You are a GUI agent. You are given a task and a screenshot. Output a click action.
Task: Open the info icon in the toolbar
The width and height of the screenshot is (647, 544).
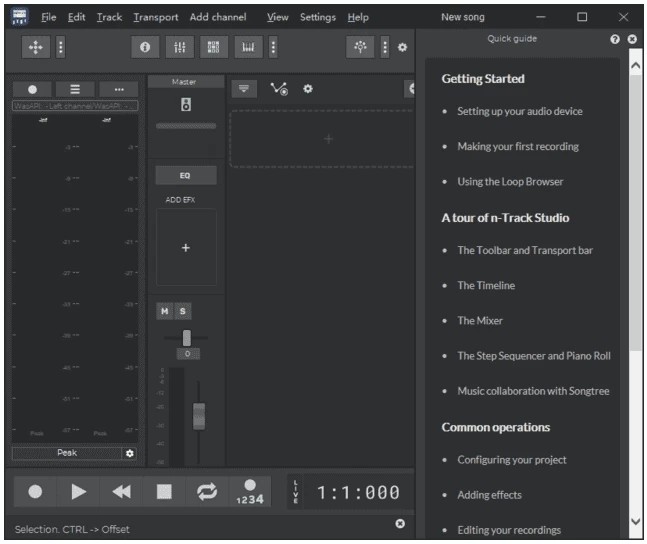tap(145, 47)
